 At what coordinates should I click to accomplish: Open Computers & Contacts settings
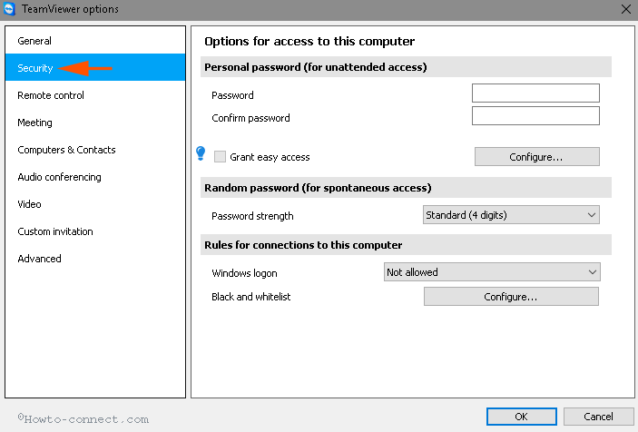[x=95, y=150]
